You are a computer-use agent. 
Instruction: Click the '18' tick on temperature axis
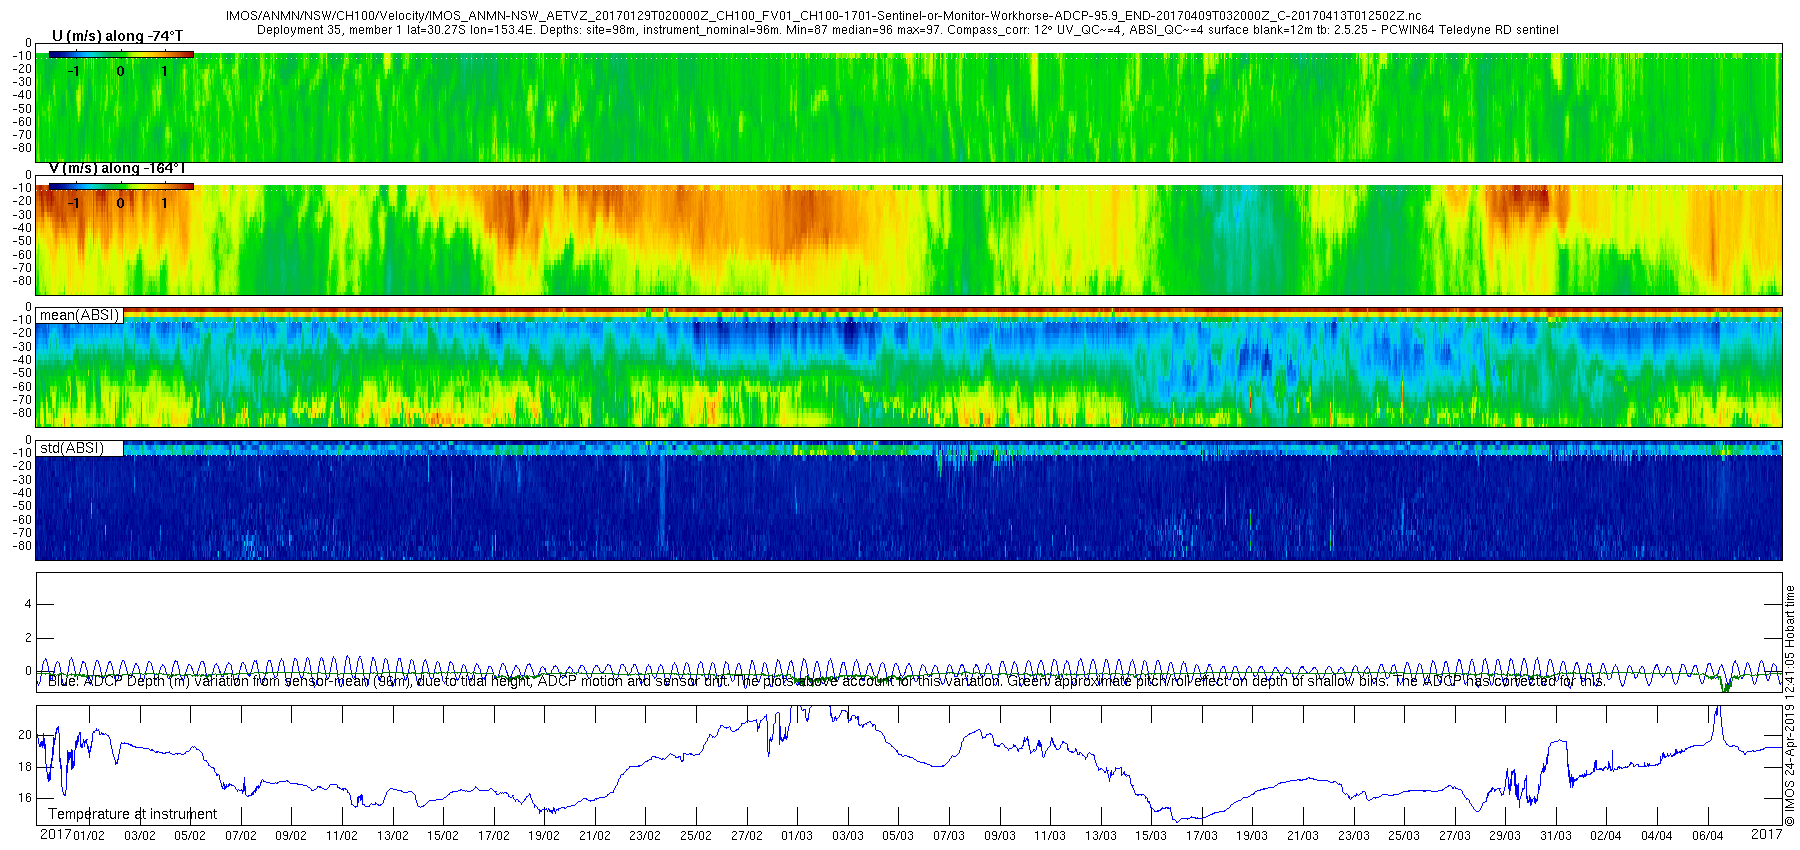coord(25,767)
